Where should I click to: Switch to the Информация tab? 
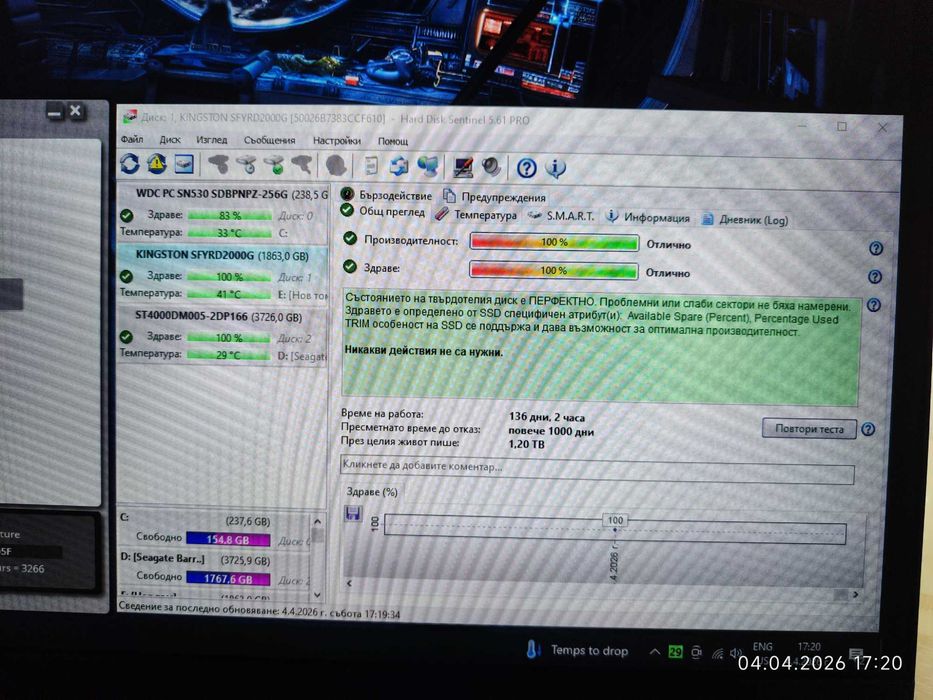(x=648, y=218)
